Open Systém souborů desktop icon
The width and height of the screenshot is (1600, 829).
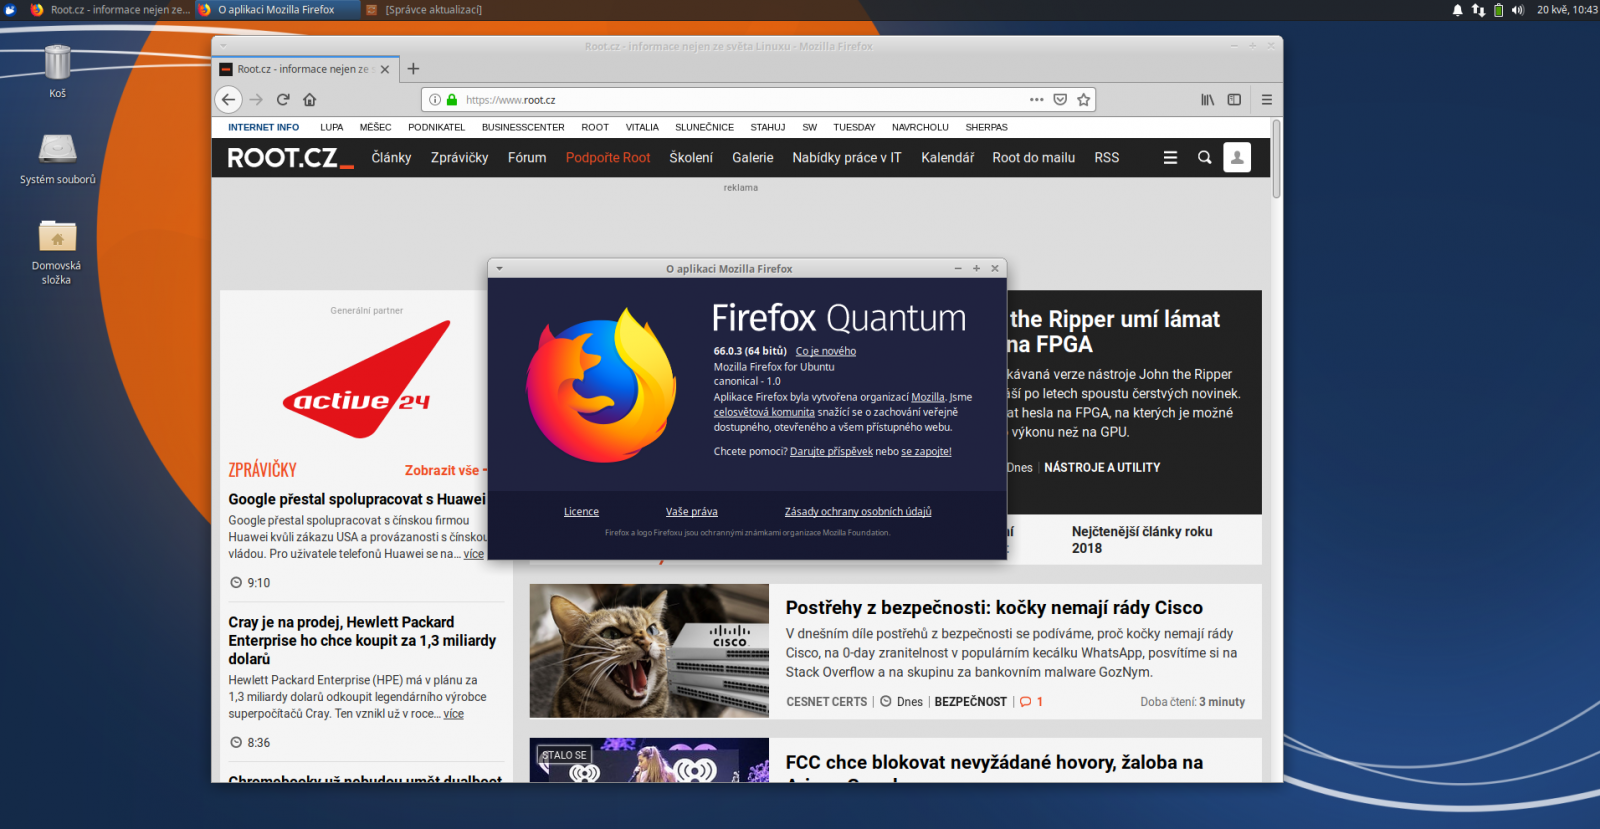click(57, 158)
